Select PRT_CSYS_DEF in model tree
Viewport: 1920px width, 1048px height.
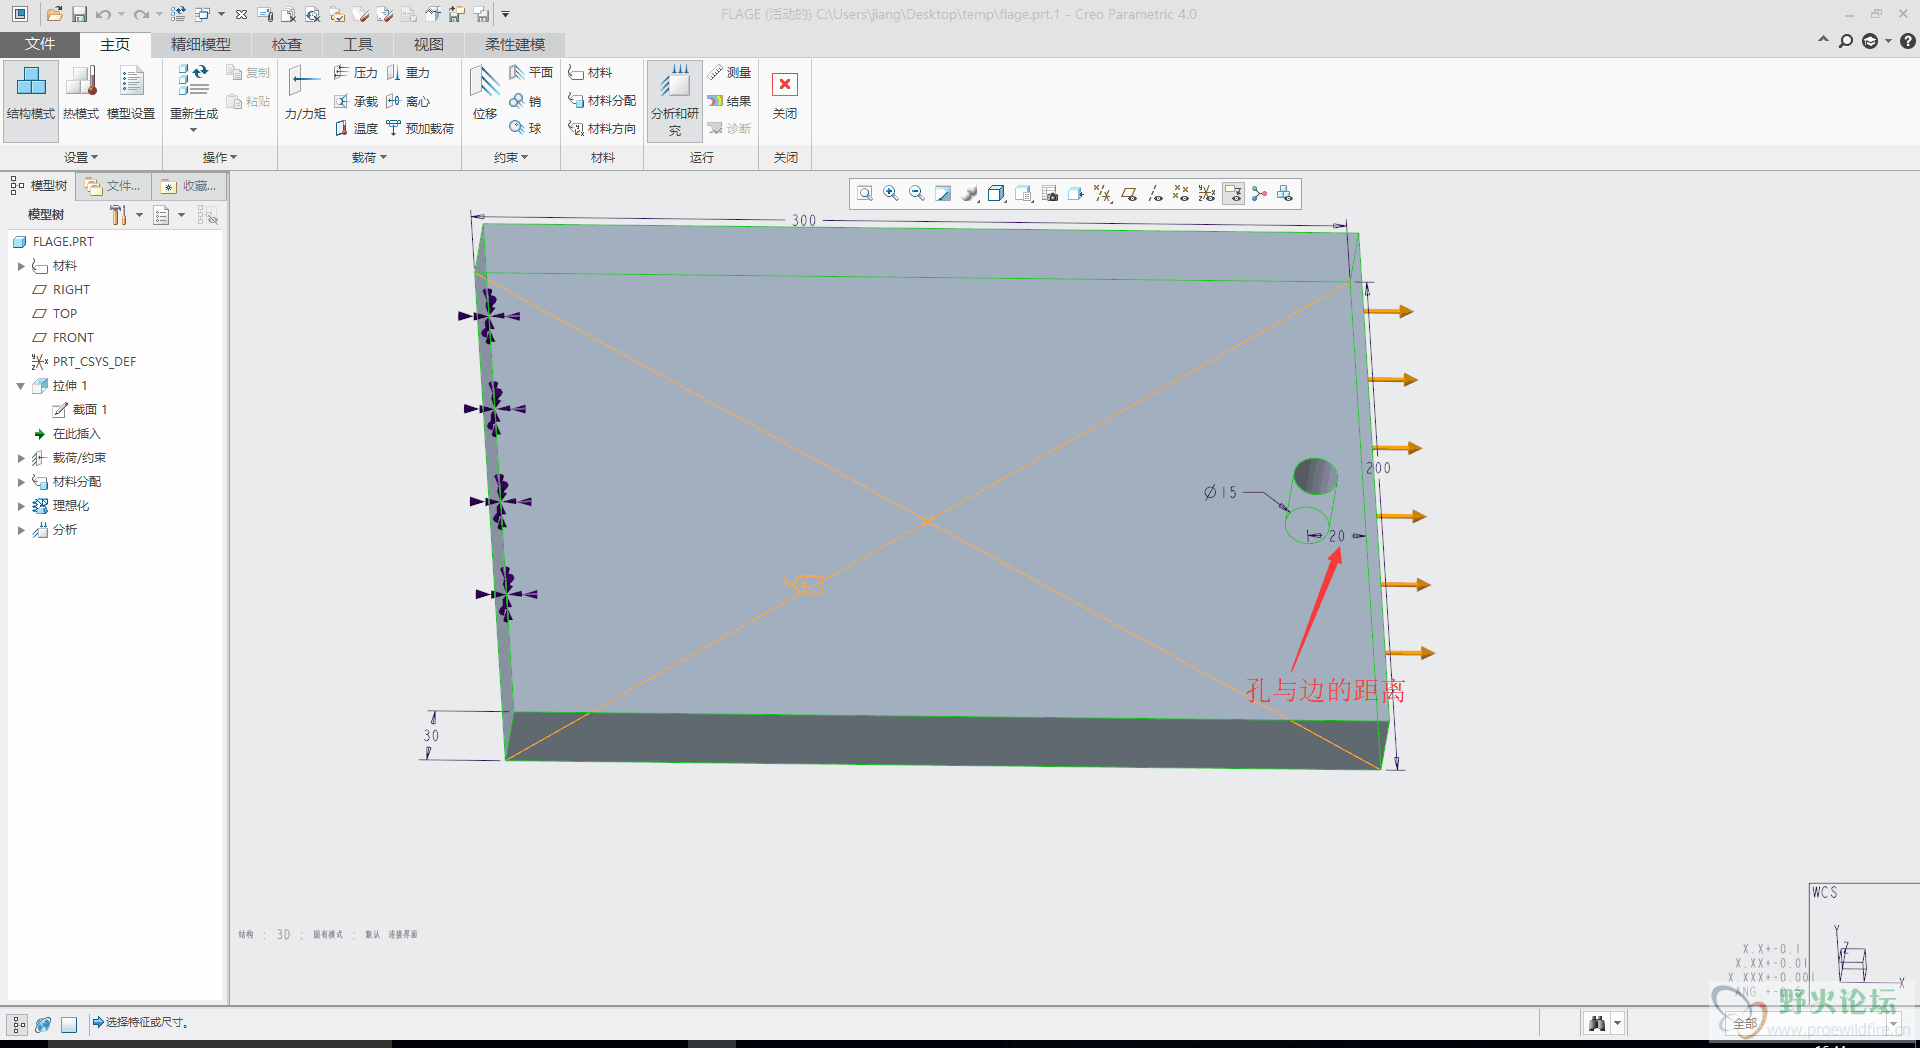[x=84, y=362]
